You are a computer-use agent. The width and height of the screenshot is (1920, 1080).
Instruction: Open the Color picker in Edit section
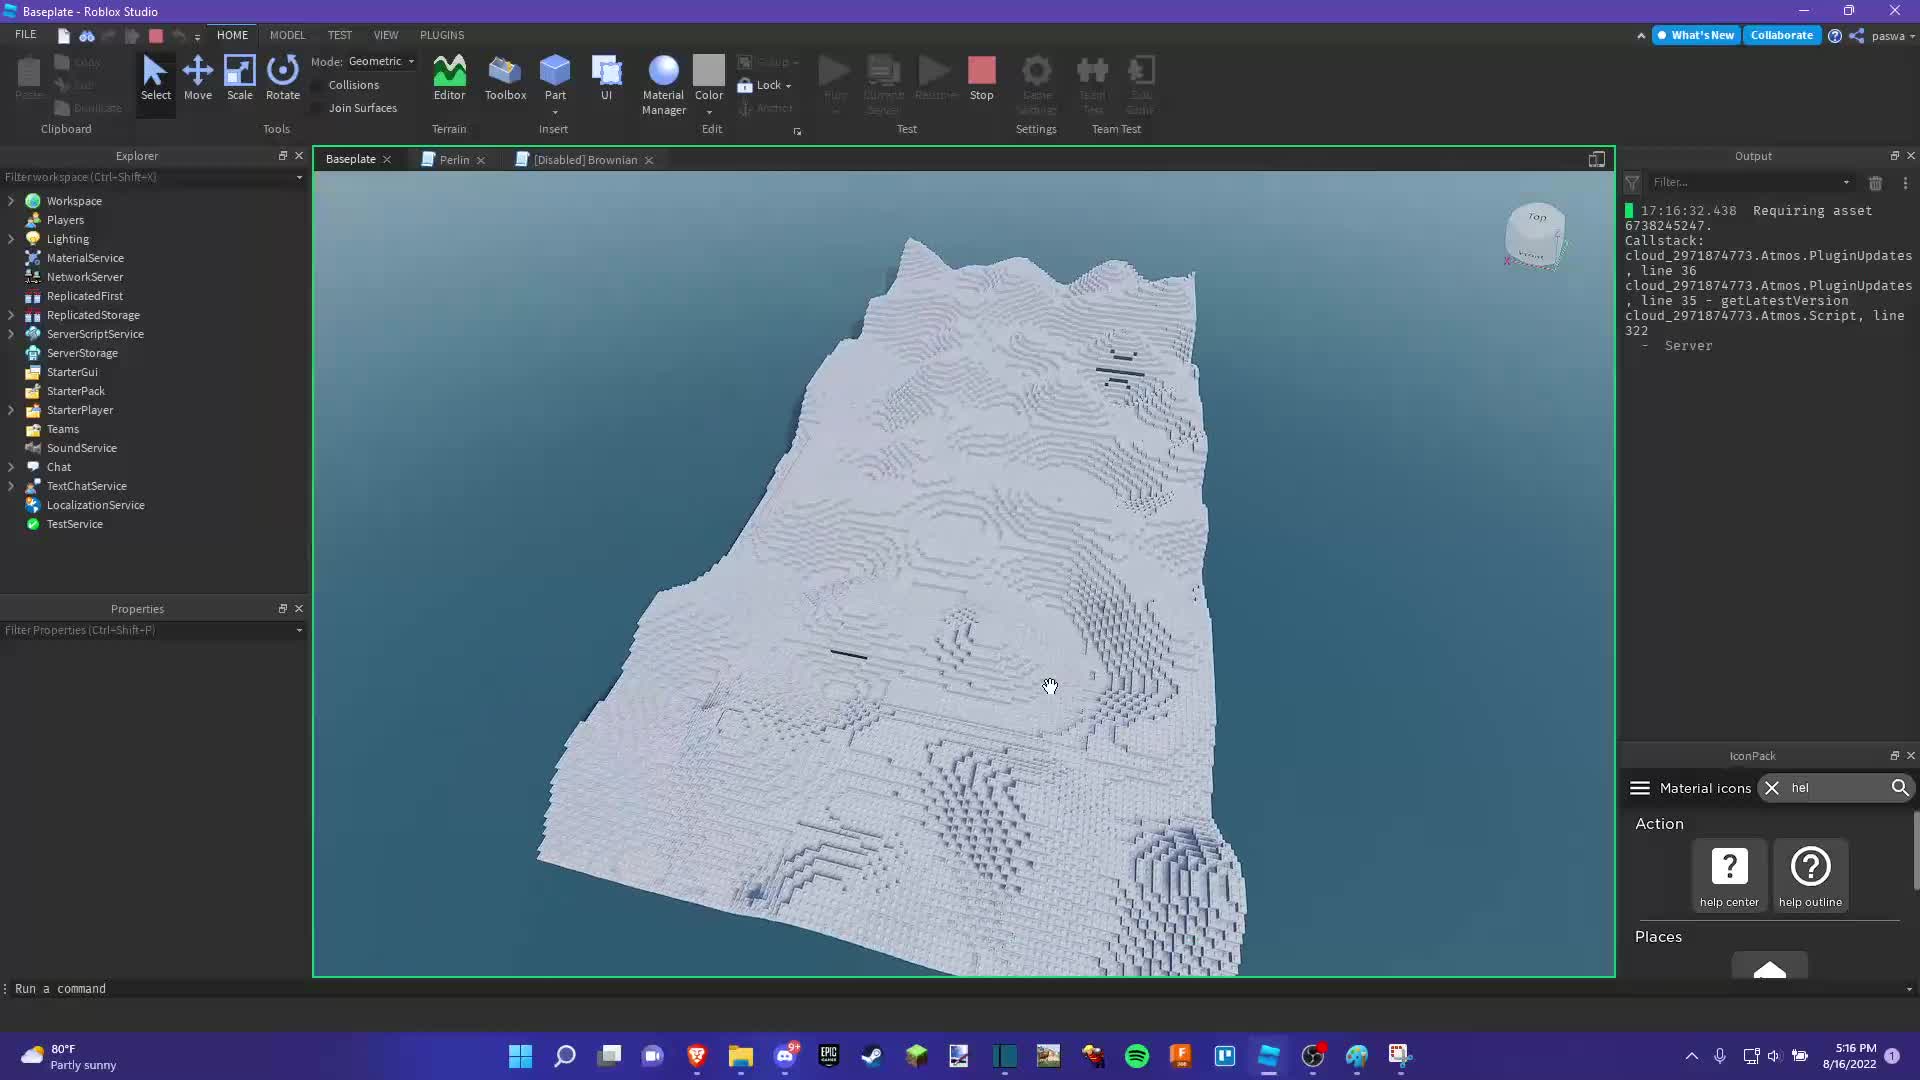[709, 80]
